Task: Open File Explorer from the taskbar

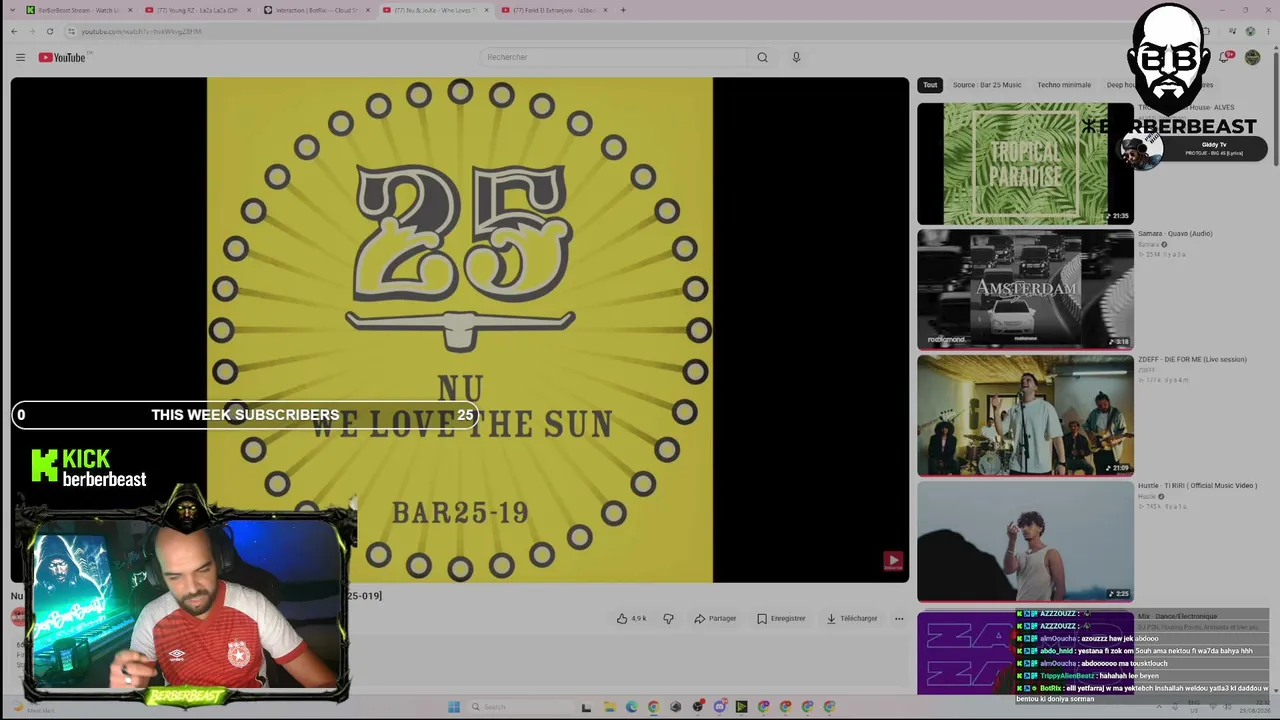Action: pyautogui.click(x=609, y=707)
